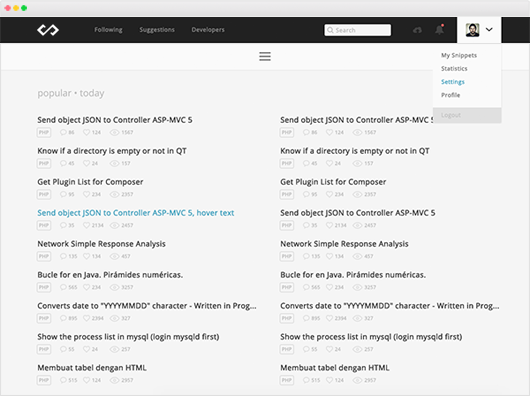Click the user avatar picture
Image resolution: width=530 pixels, height=396 pixels.
(472, 30)
